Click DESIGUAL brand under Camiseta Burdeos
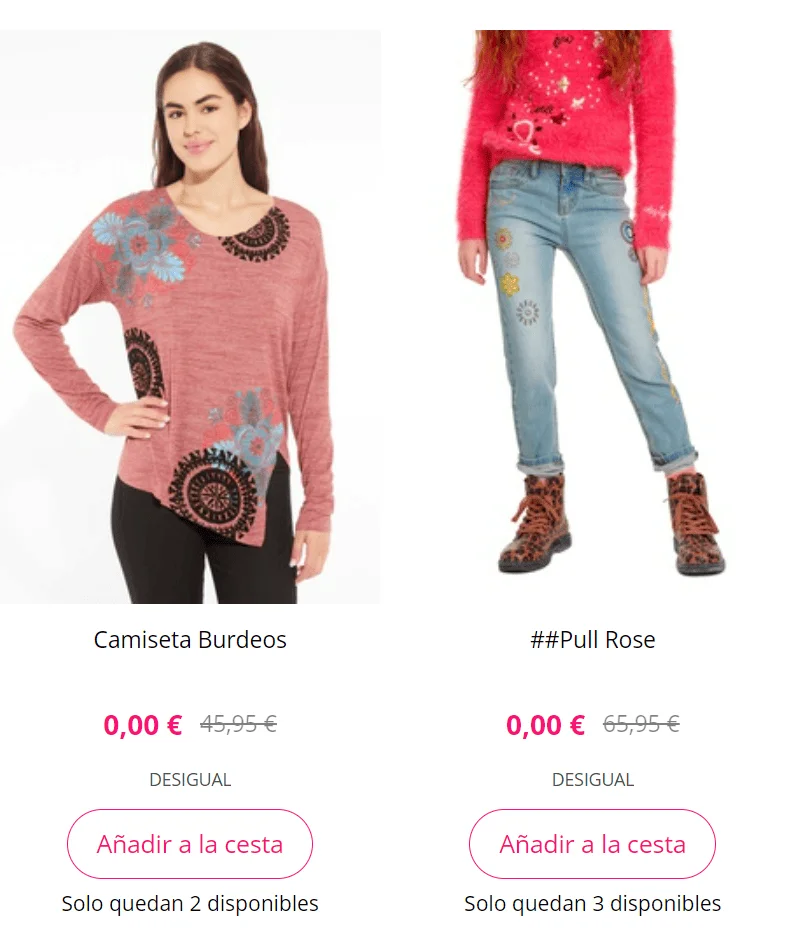Screen dimensions: 785x941 [190, 780]
